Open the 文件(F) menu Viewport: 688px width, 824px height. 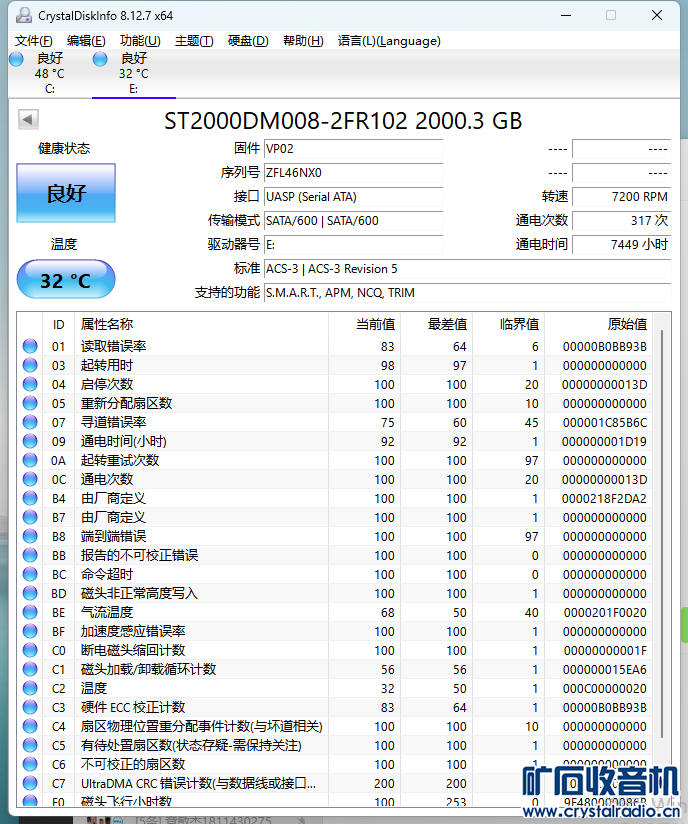tap(34, 41)
